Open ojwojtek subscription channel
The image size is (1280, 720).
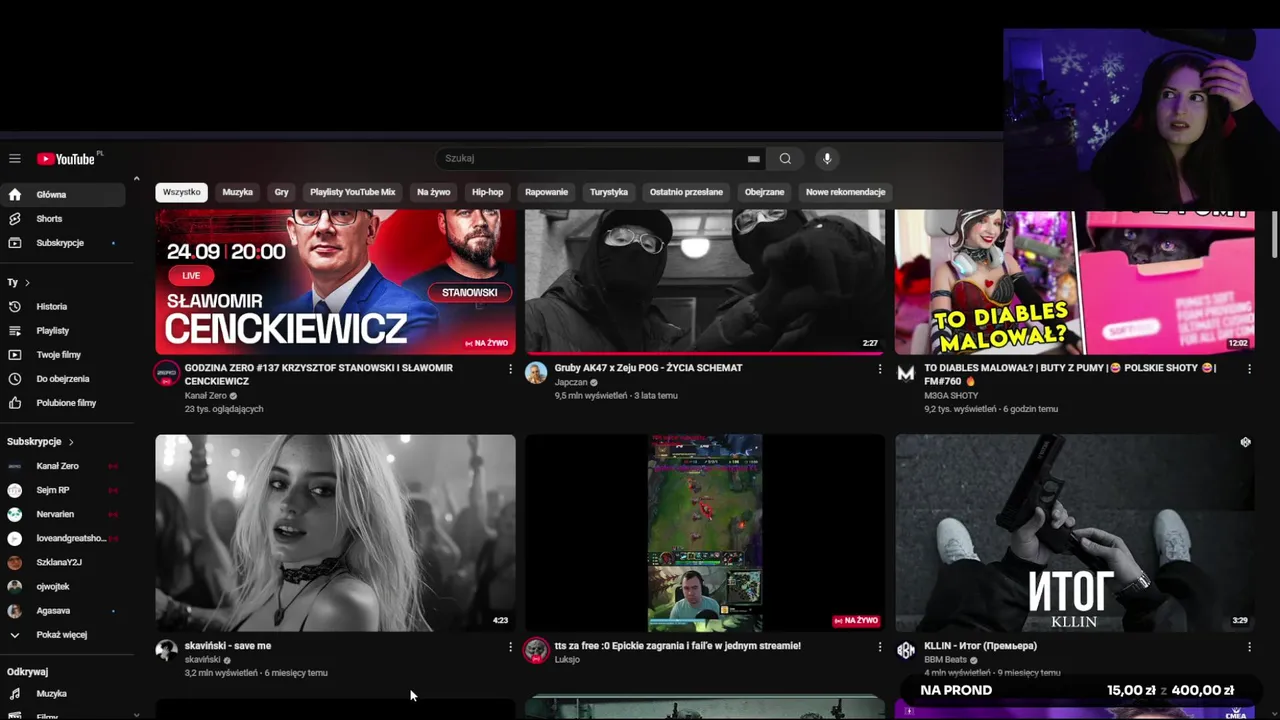point(63,587)
